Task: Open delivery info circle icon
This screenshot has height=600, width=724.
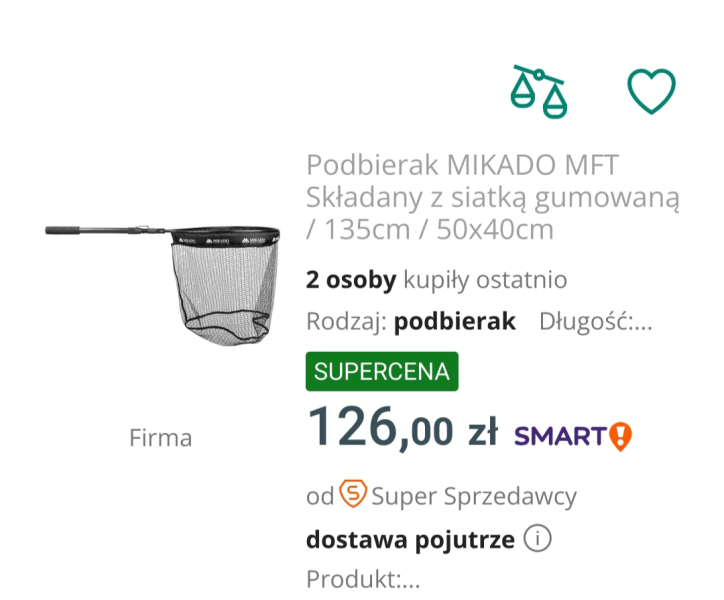Action: pyautogui.click(x=537, y=540)
